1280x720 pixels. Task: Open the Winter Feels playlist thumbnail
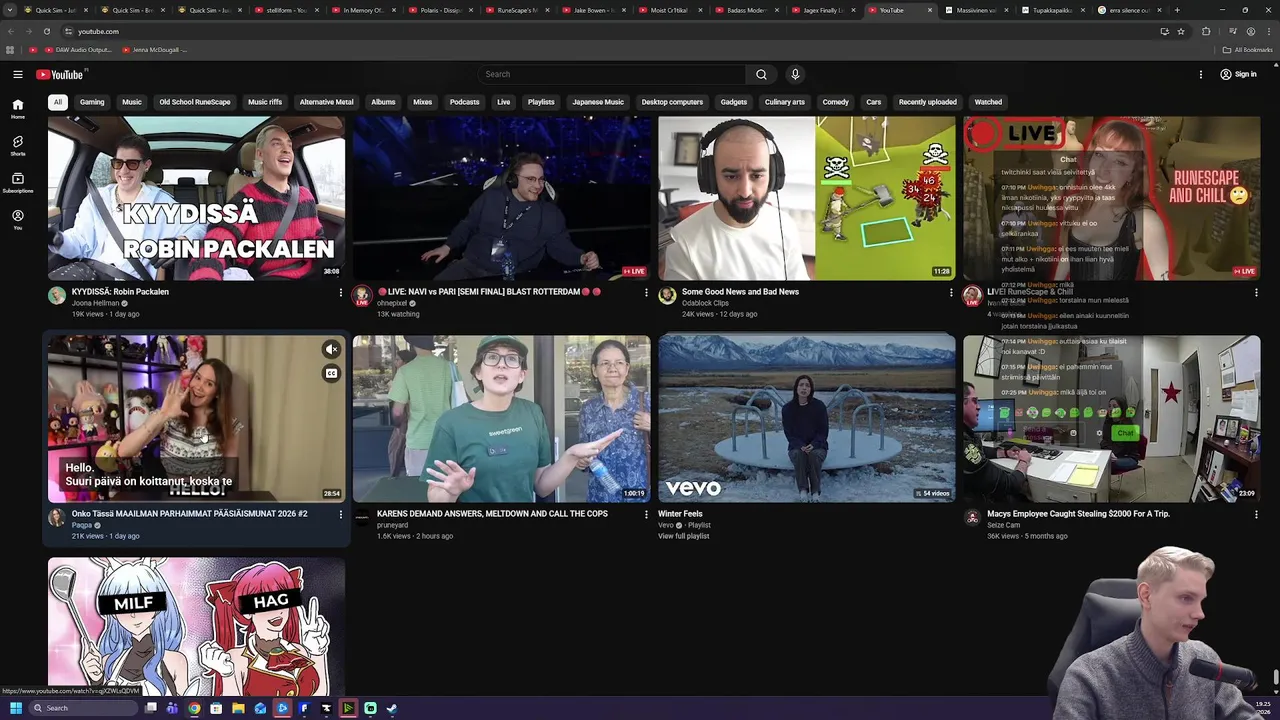(x=807, y=418)
